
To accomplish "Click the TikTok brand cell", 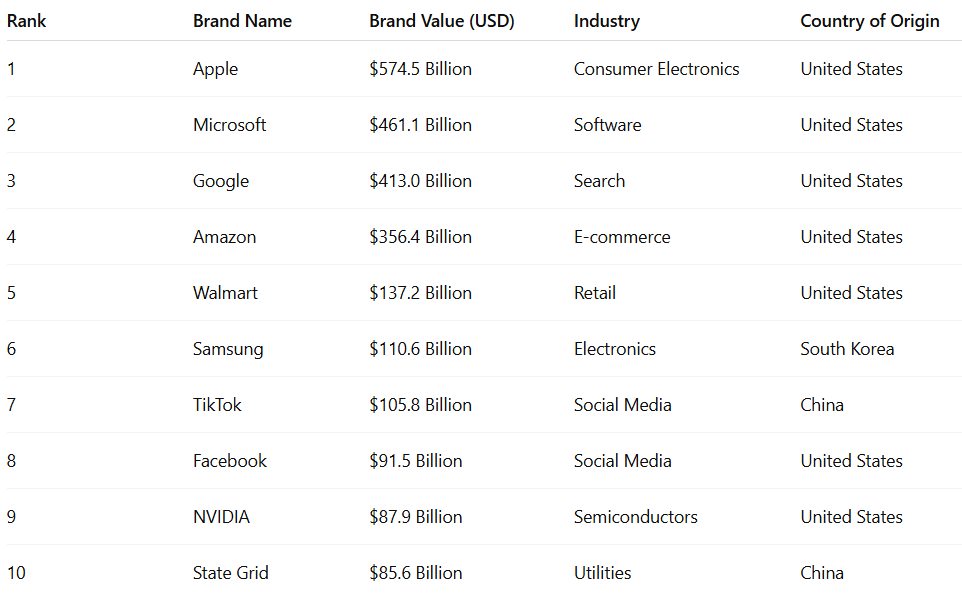I will [217, 405].
